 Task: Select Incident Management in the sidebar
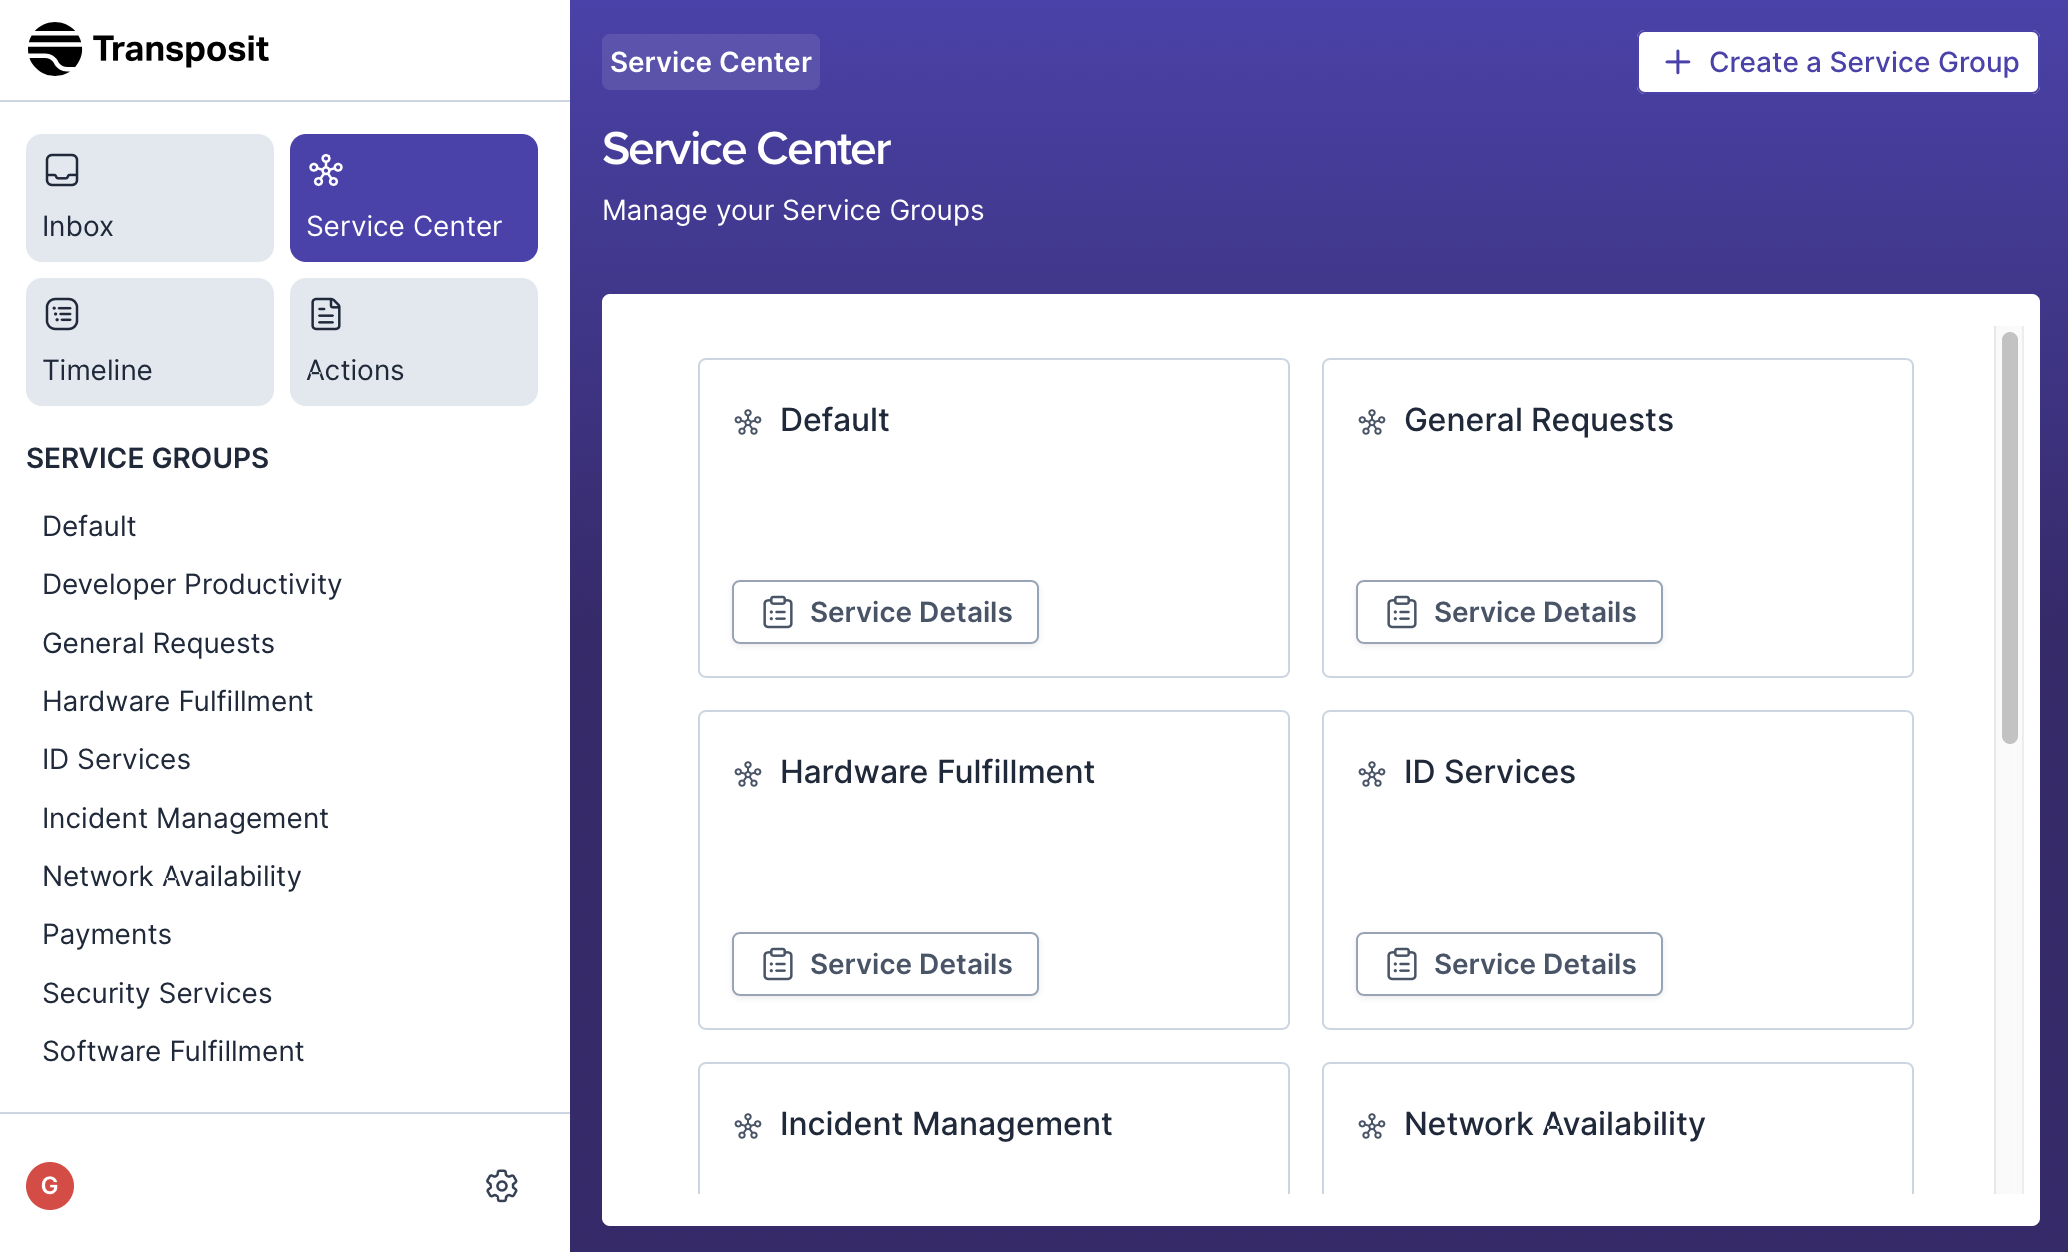coord(185,818)
